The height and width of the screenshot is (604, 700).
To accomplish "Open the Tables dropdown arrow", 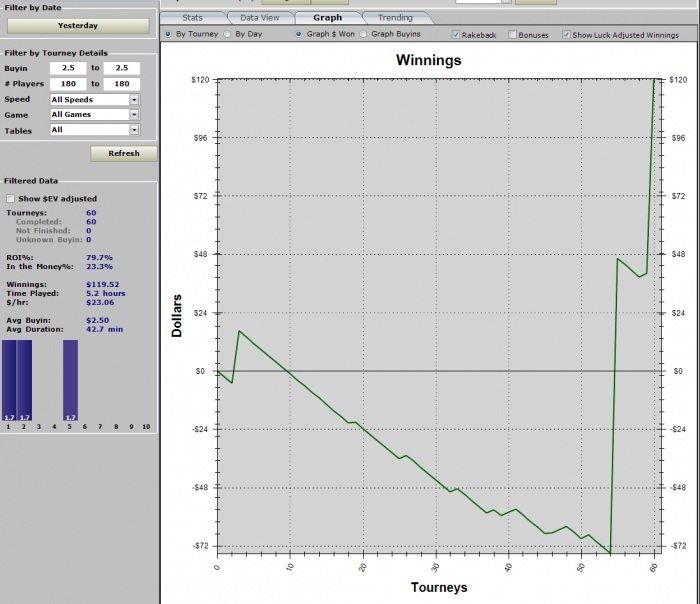I will click(134, 130).
